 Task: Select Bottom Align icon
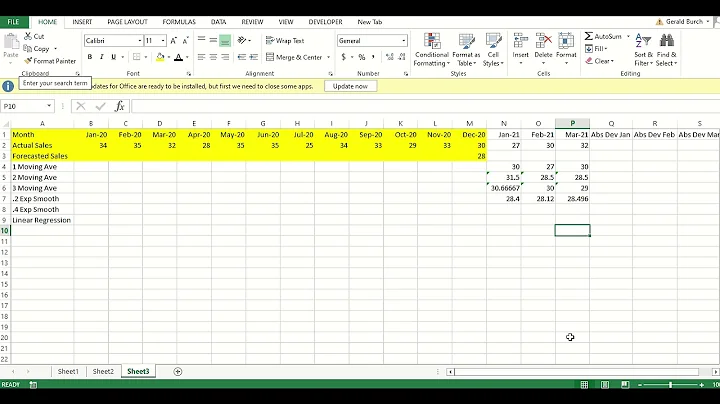(x=225, y=40)
